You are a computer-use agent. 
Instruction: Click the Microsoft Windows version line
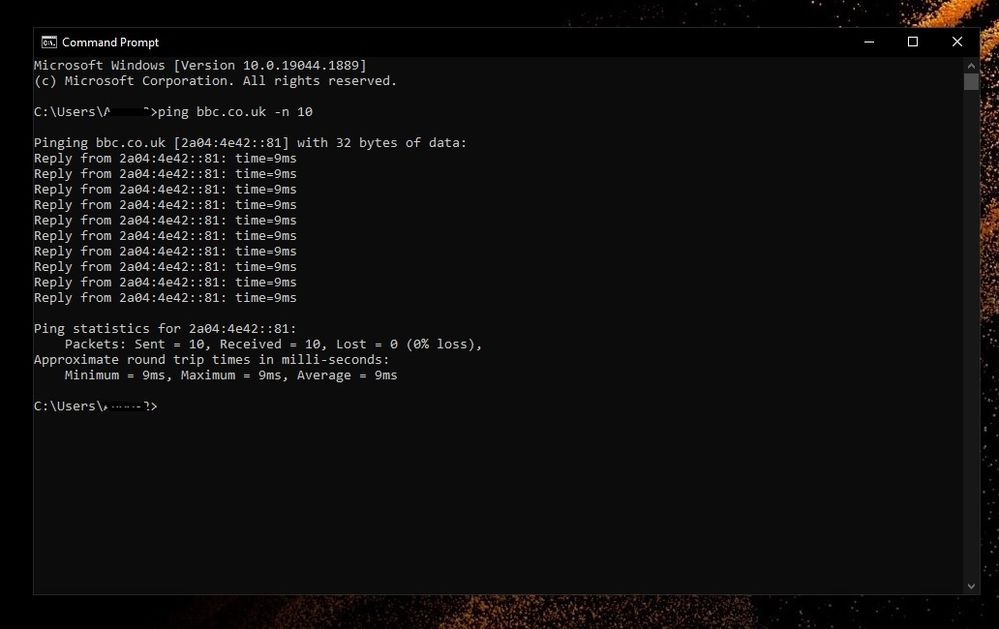click(x=200, y=65)
